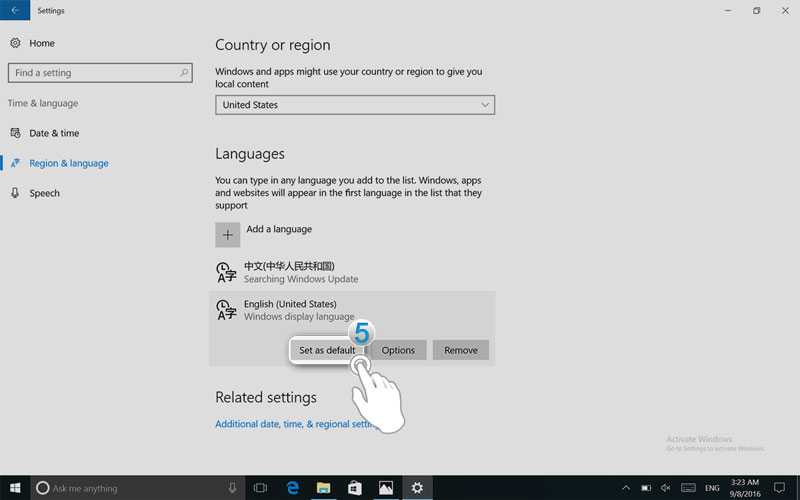Click the search magnifier icon
The width and height of the screenshot is (800, 500).
tap(184, 73)
